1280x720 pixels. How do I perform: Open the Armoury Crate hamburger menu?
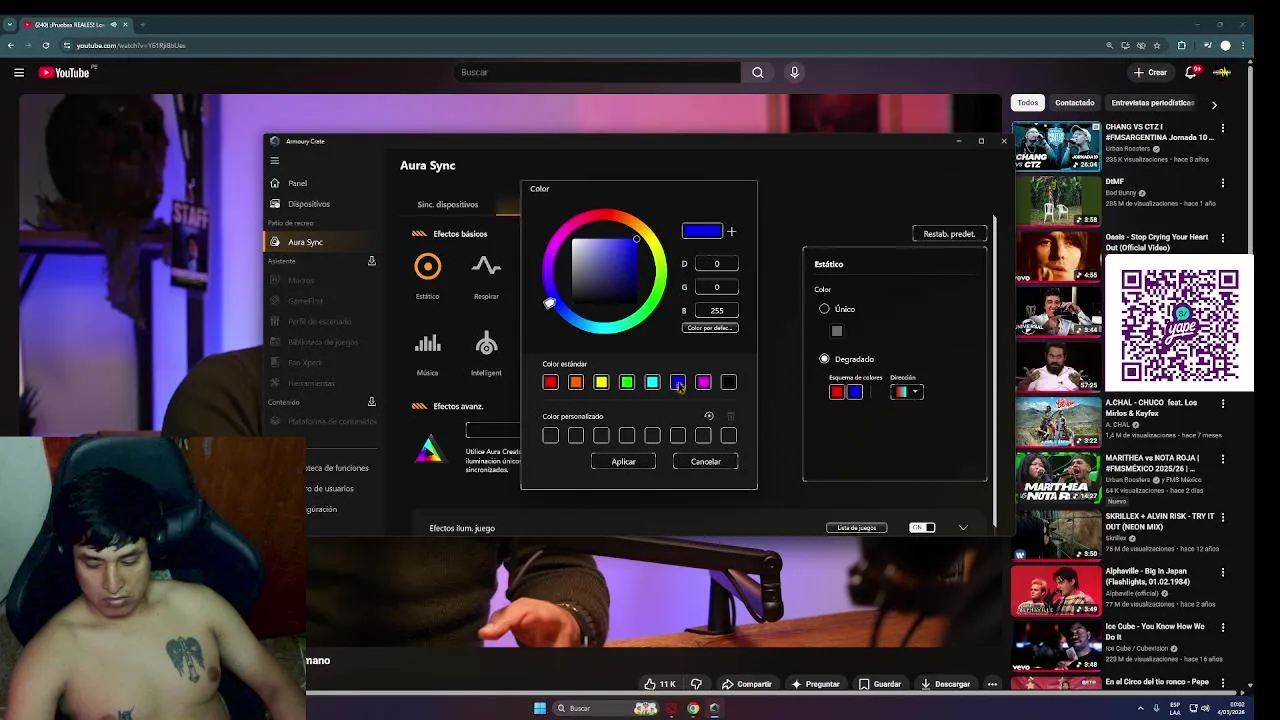(x=274, y=160)
